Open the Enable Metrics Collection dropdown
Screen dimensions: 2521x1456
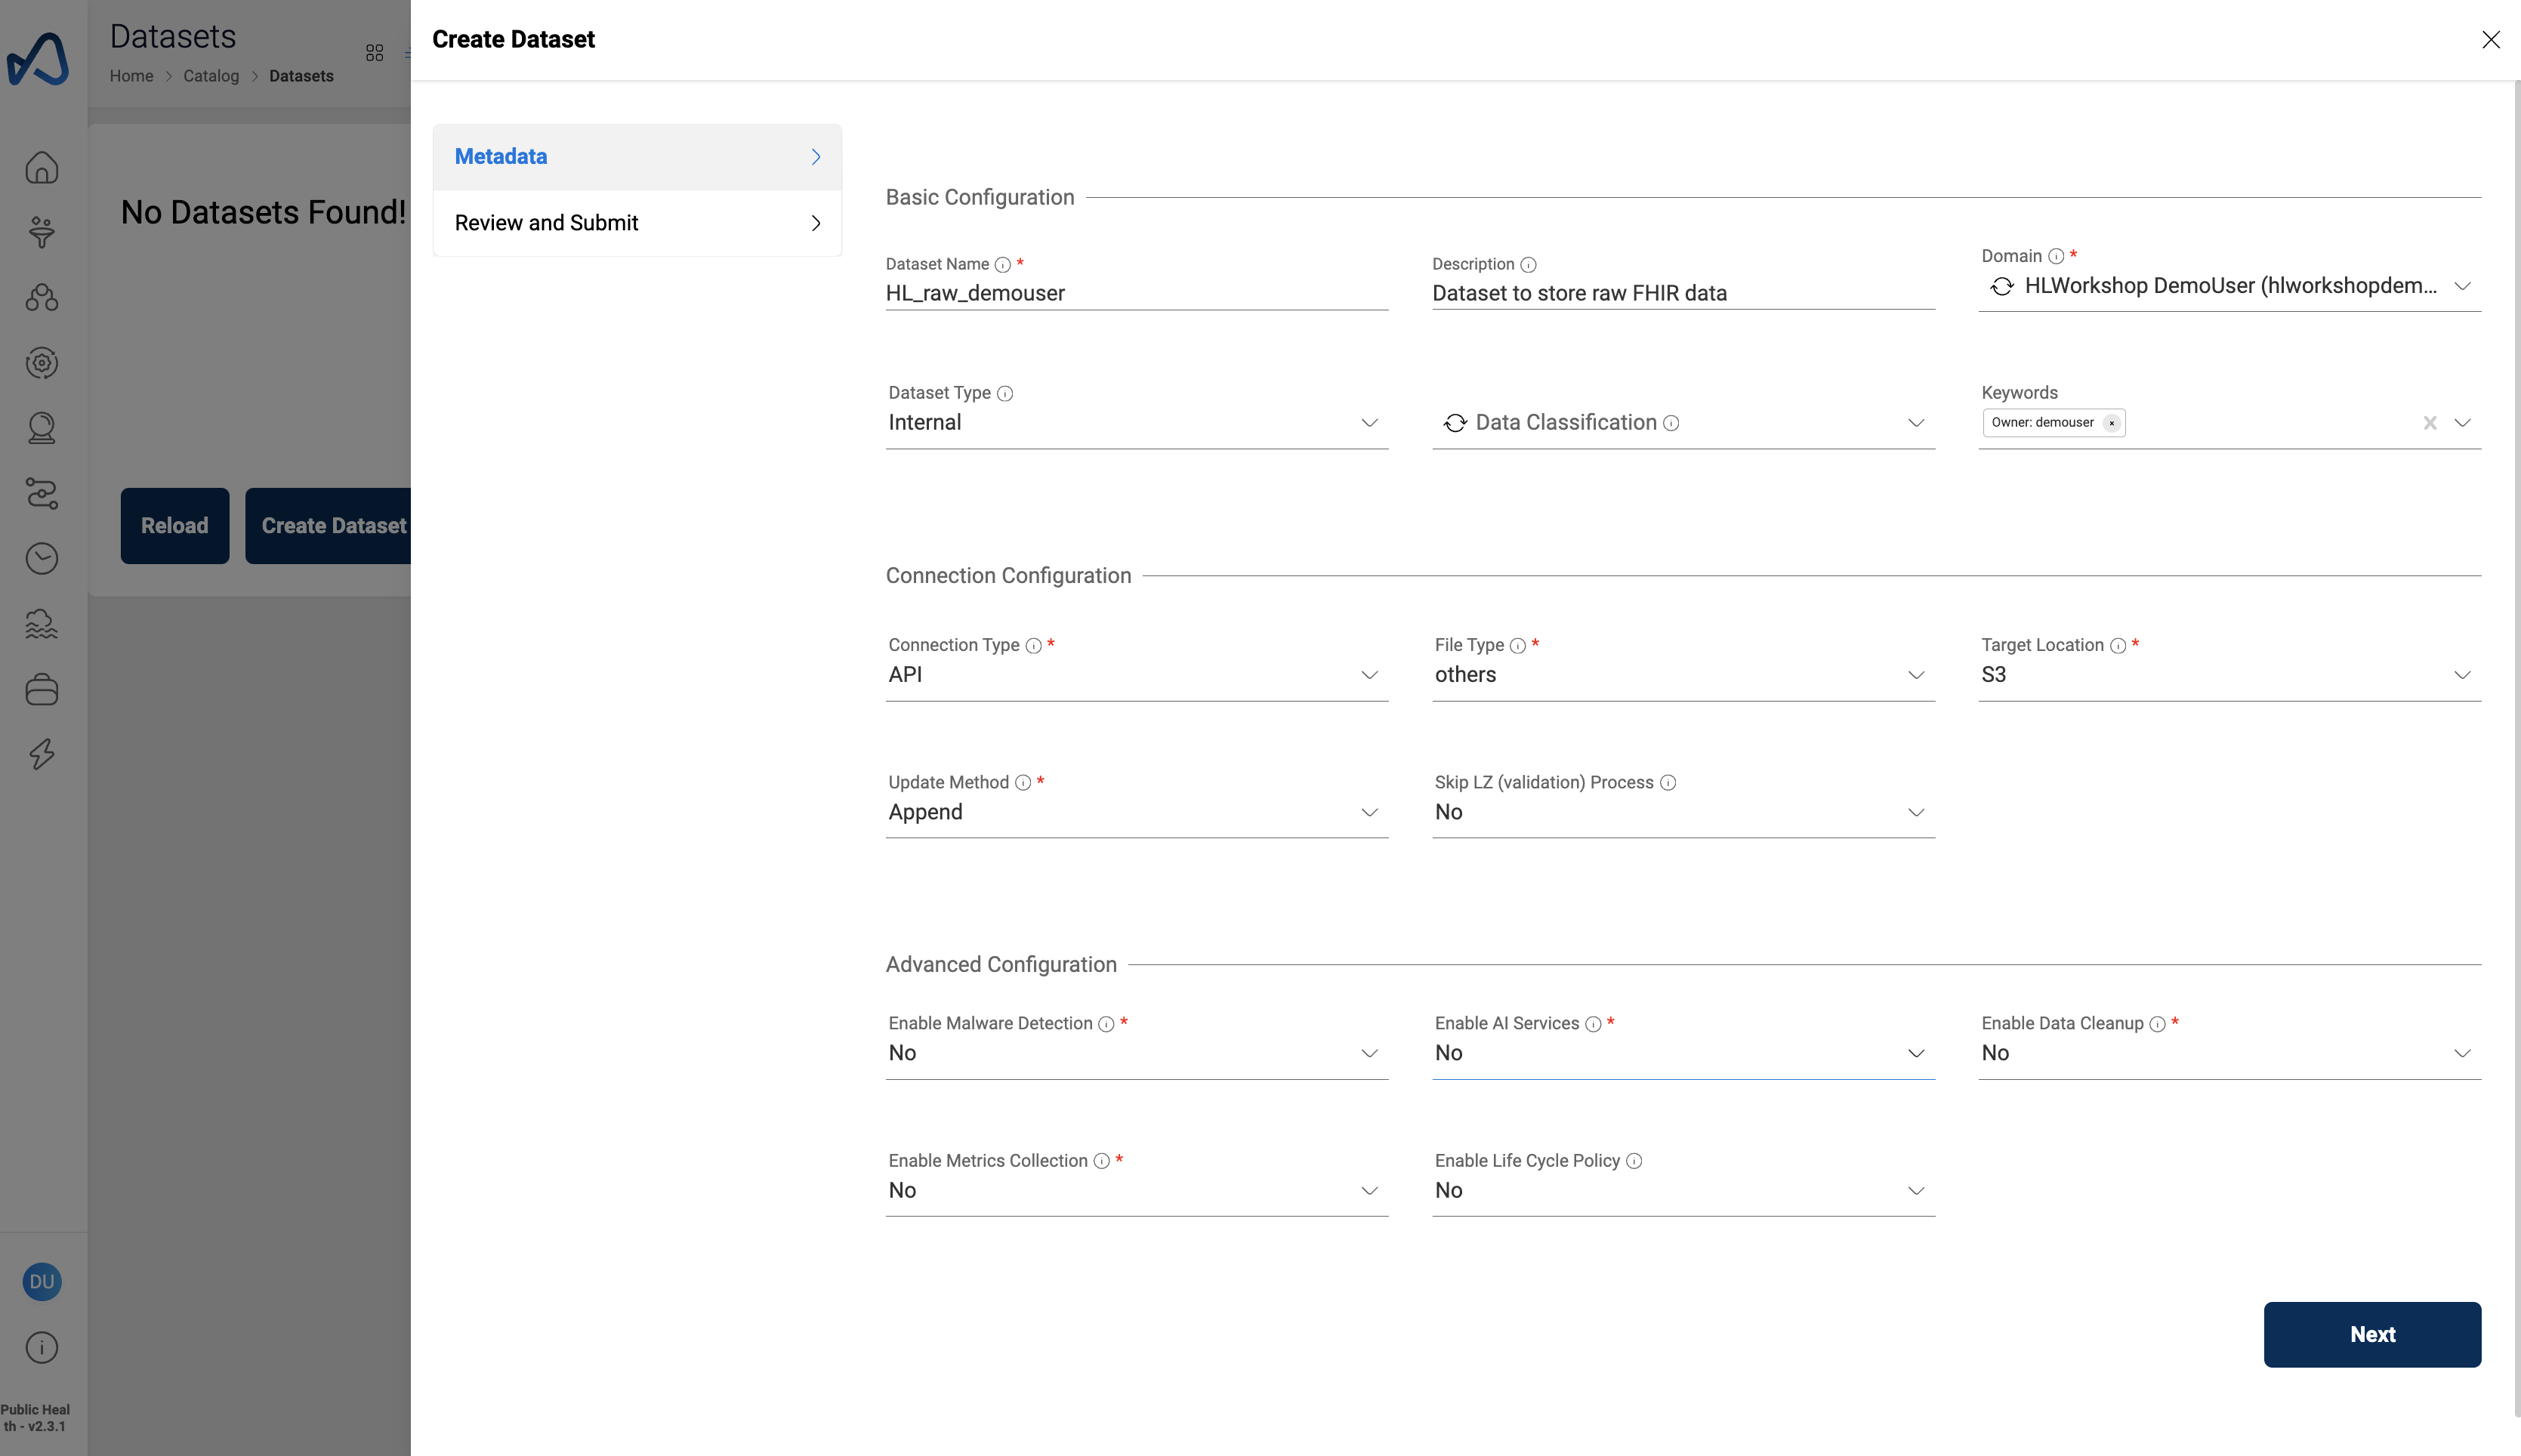click(1137, 1190)
